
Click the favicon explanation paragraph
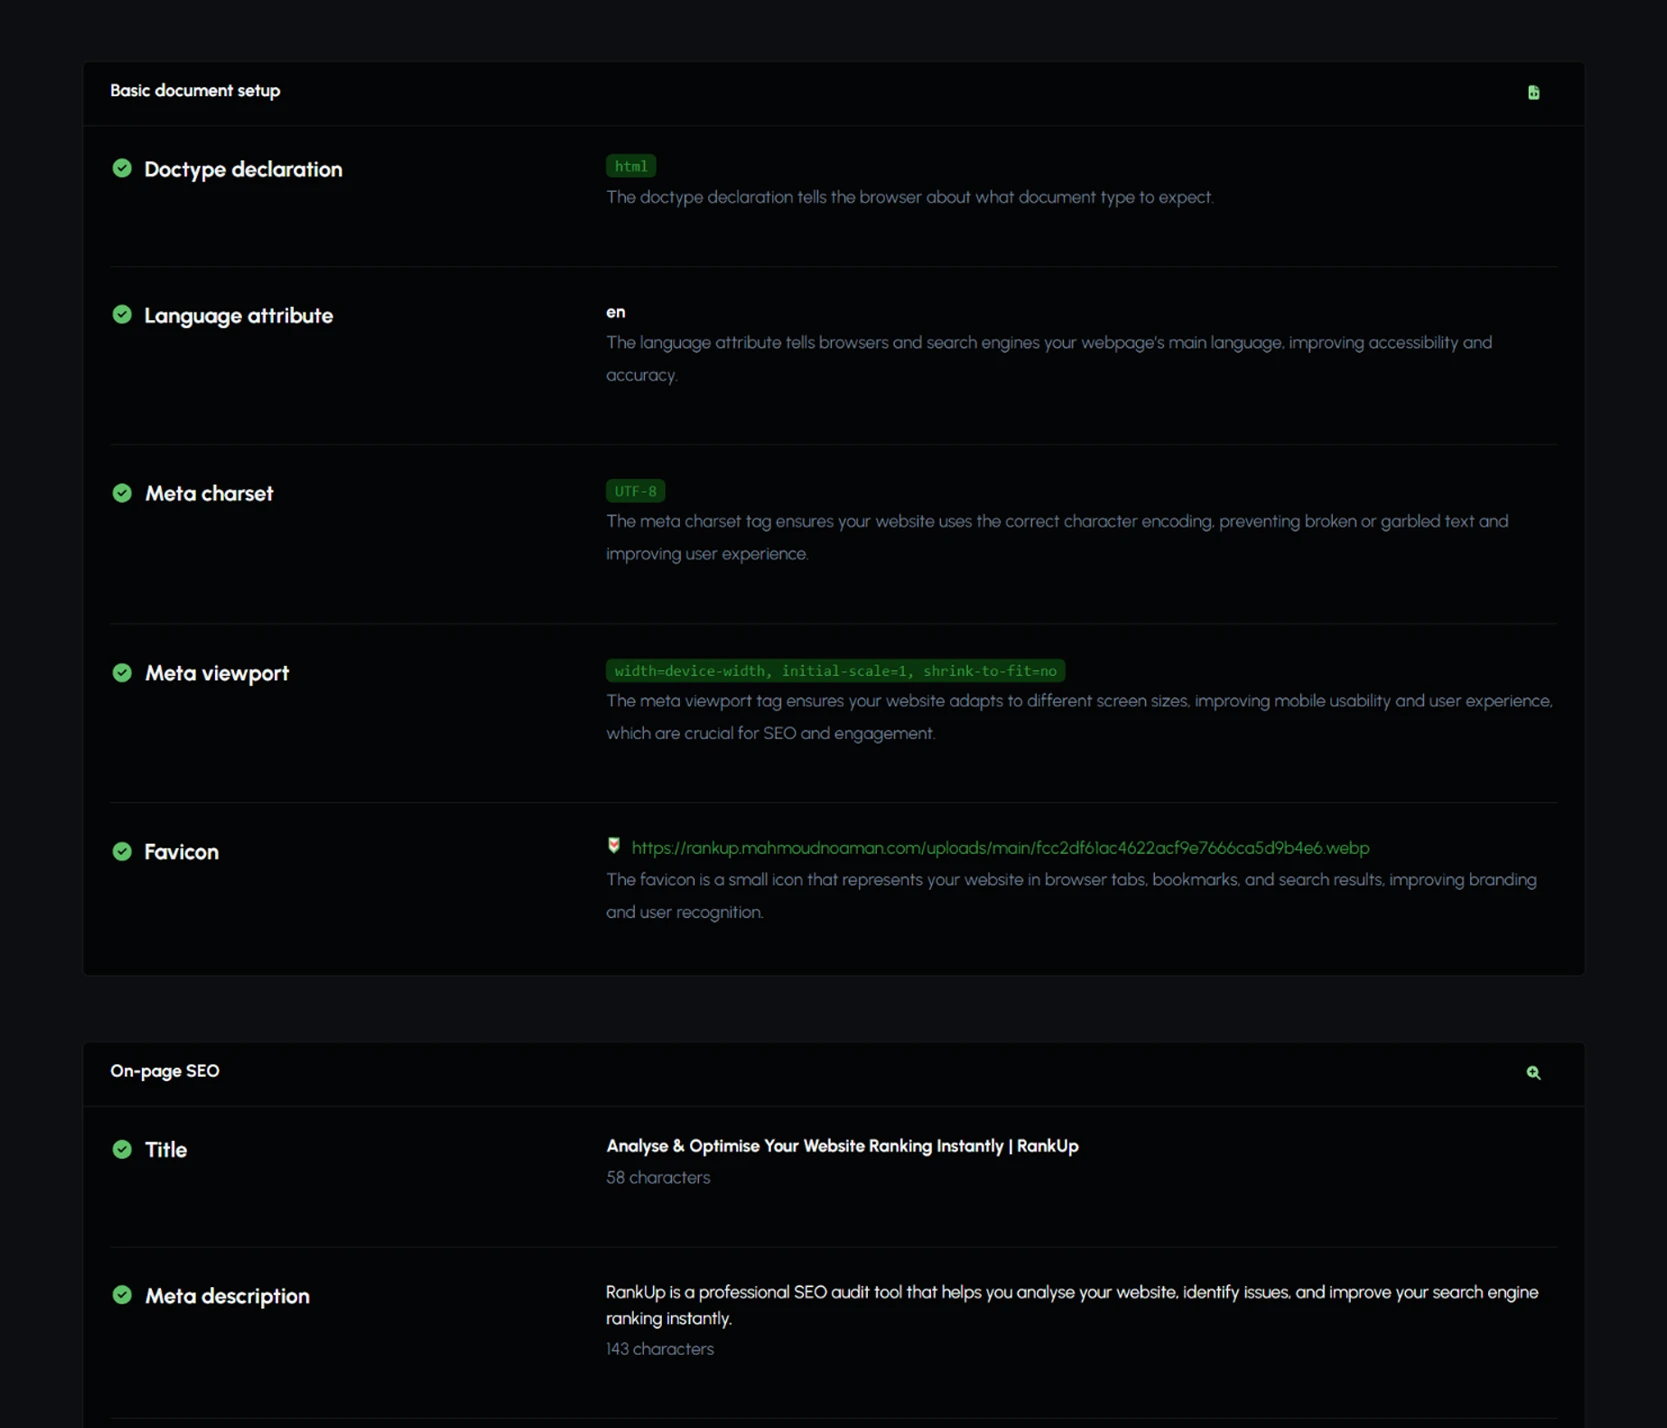[1072, 896]
